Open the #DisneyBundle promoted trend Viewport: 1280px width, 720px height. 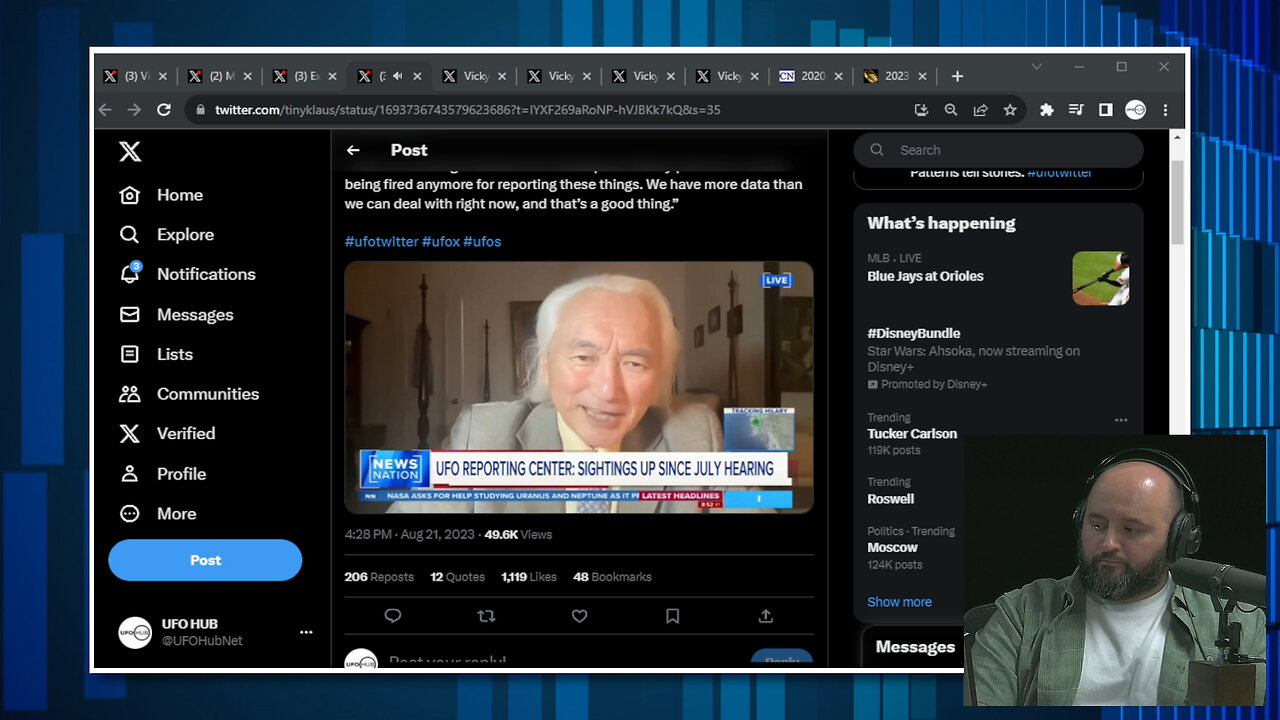(913, 333)
